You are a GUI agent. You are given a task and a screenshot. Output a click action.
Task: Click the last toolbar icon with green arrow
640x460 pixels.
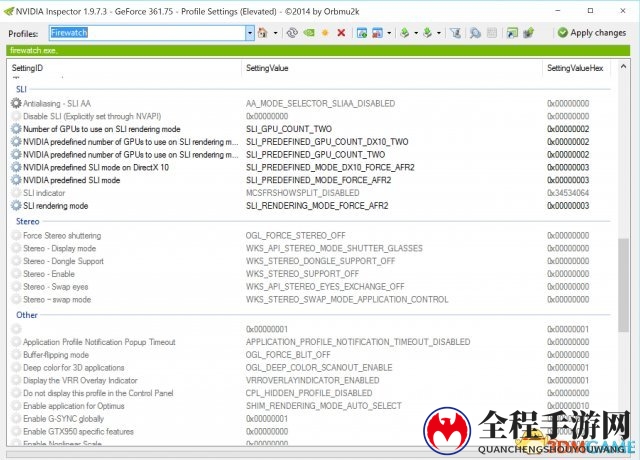(529, 33)
